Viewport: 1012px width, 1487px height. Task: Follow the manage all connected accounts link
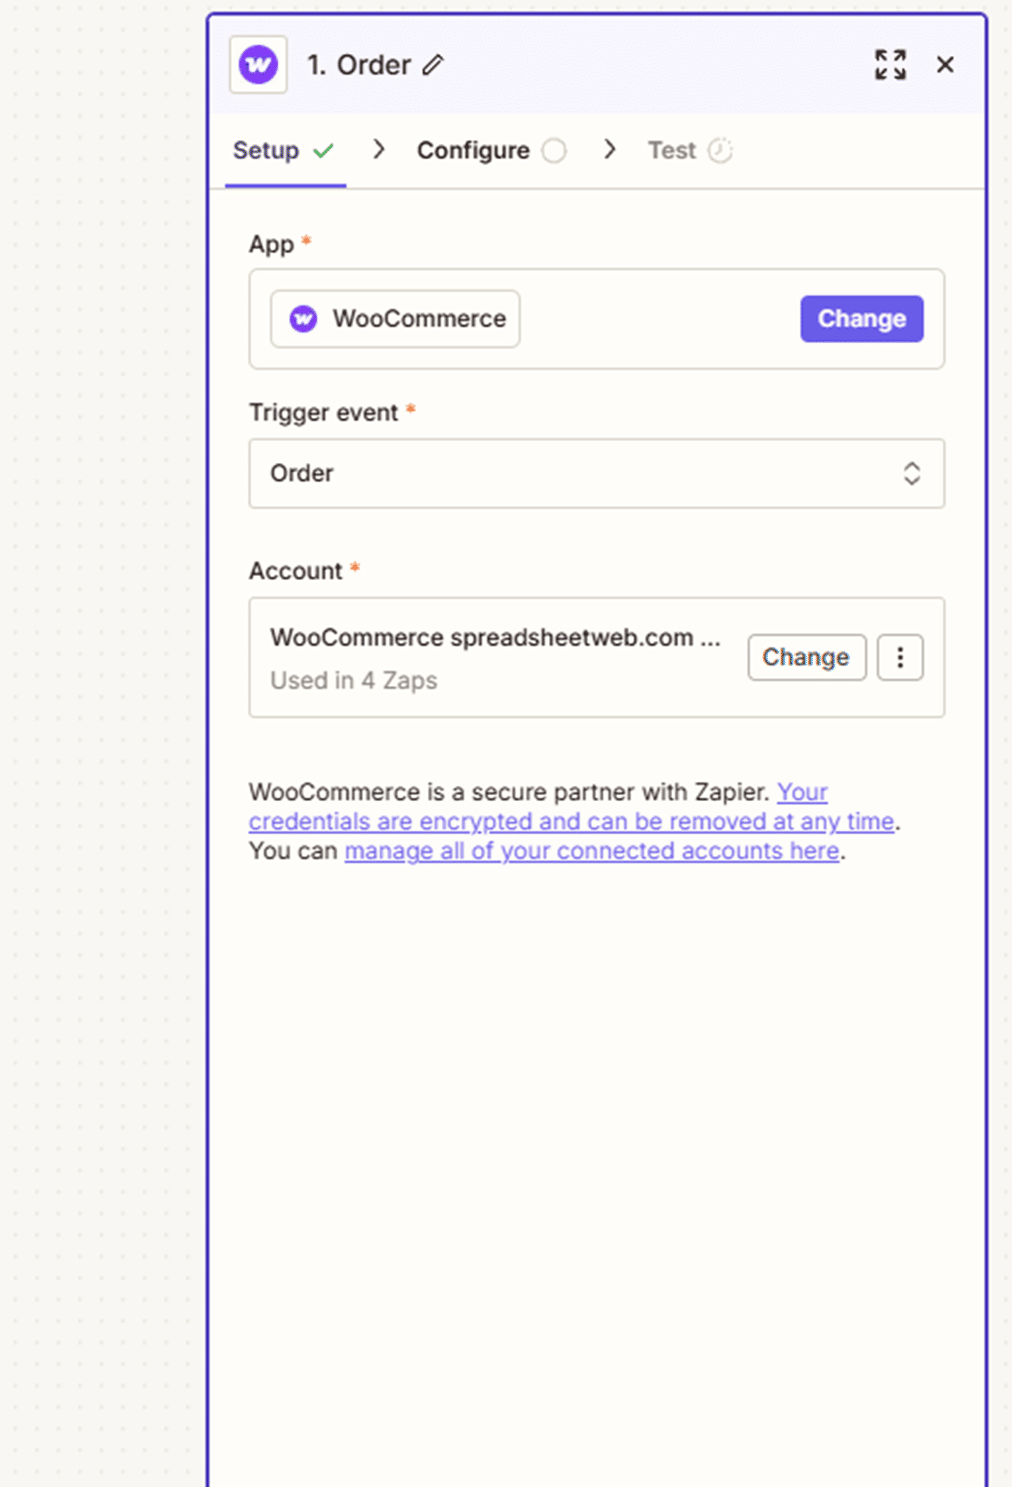591,851
